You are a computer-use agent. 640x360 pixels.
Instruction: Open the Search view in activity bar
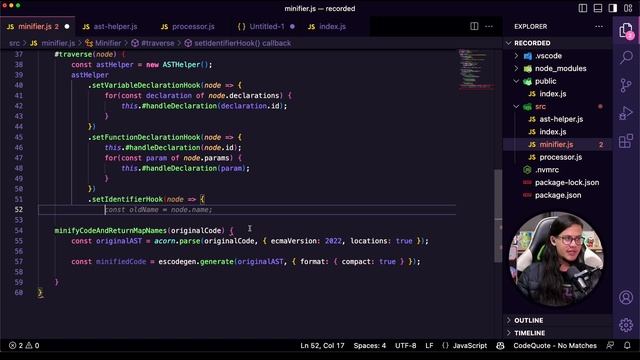pos(626,58)
